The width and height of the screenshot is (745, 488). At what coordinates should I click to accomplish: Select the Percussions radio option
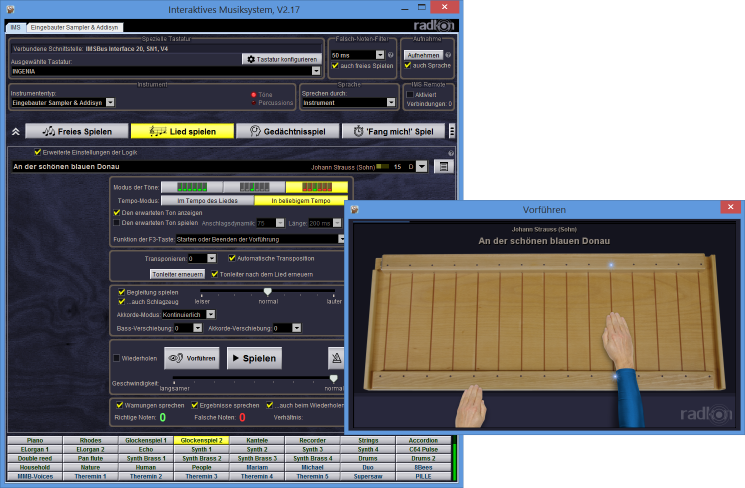[x=254, y=103]
